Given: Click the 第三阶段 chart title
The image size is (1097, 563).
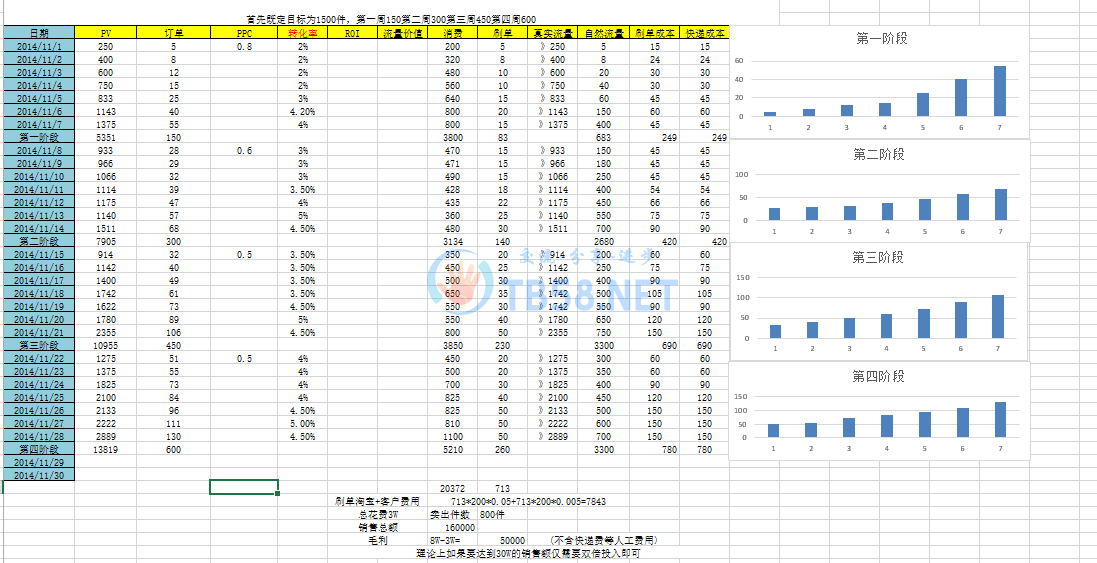Looking at the screenshot, I should [878, 257].
